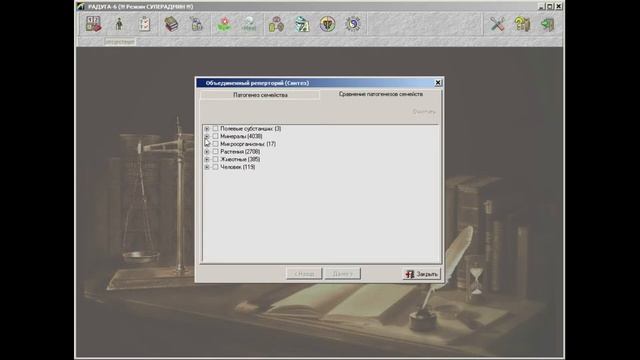This screenshot has height=360, width=640.
Task: Click the round emblem toolbar icon
Action: click(327, 24)
